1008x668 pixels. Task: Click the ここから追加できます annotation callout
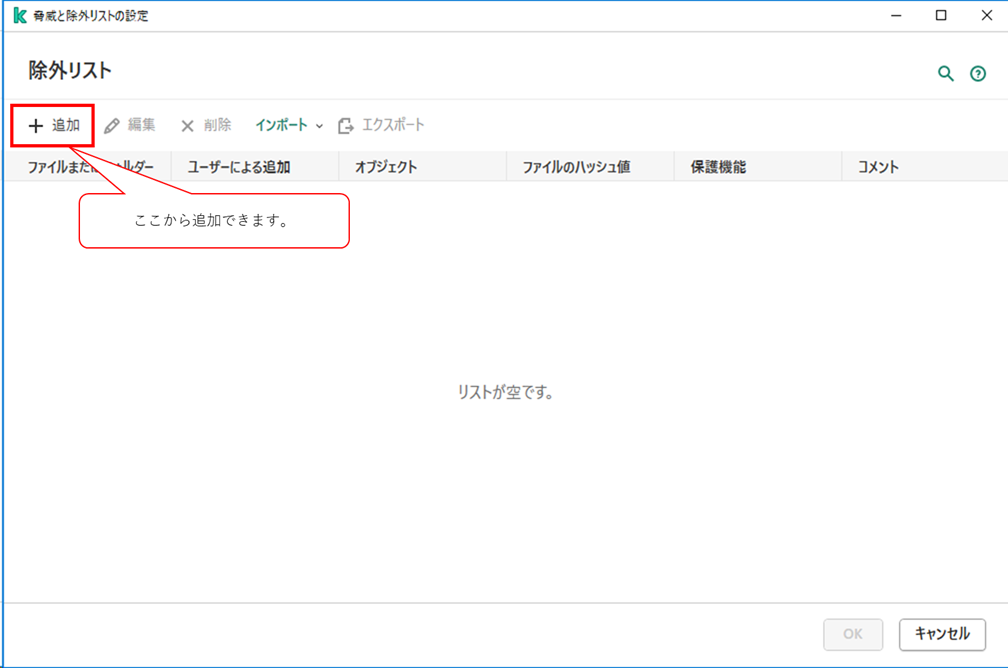[213, 219]
